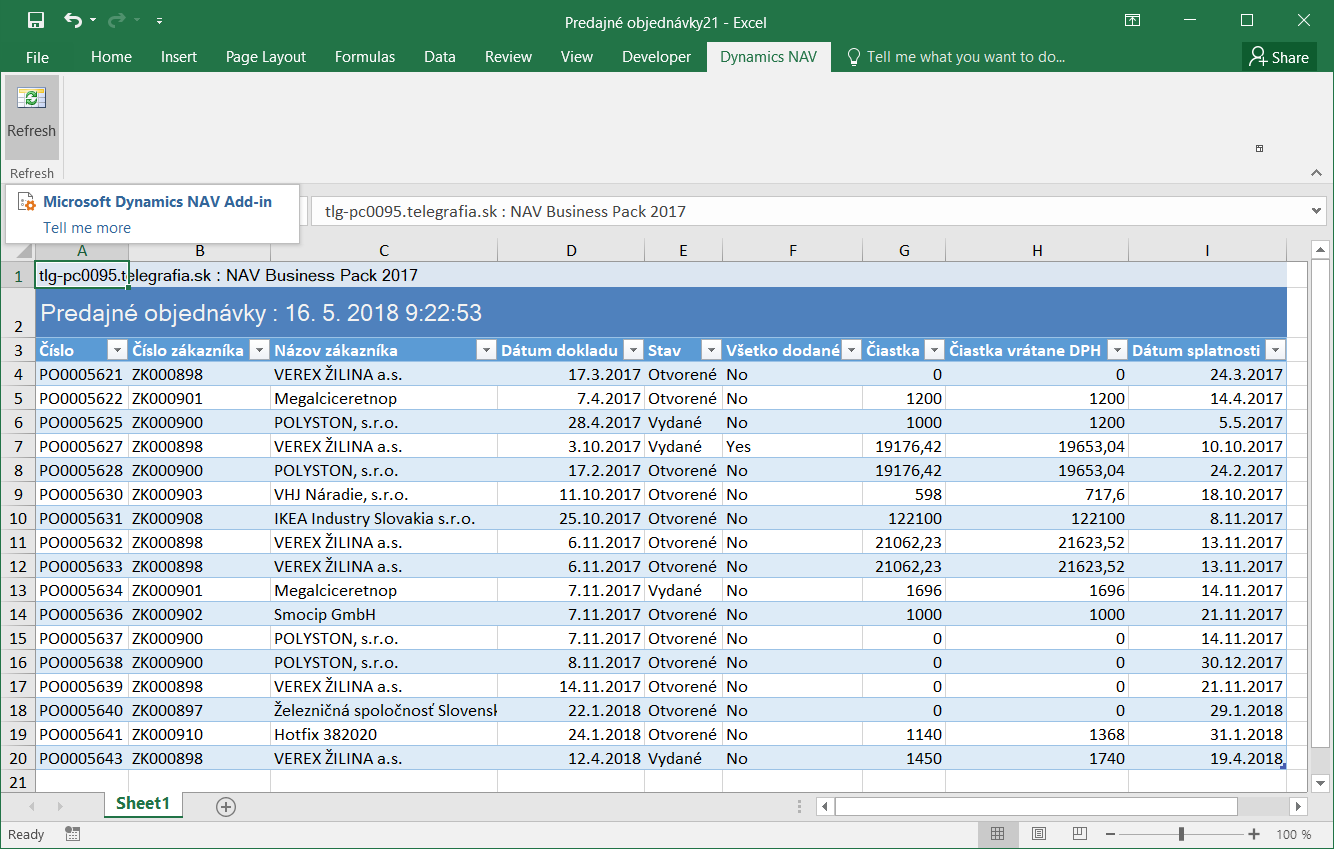Viewport: 1334px width, 849px height.
Task: Click the horizontal scrollbar thumb
Action: click(1036, 806)
